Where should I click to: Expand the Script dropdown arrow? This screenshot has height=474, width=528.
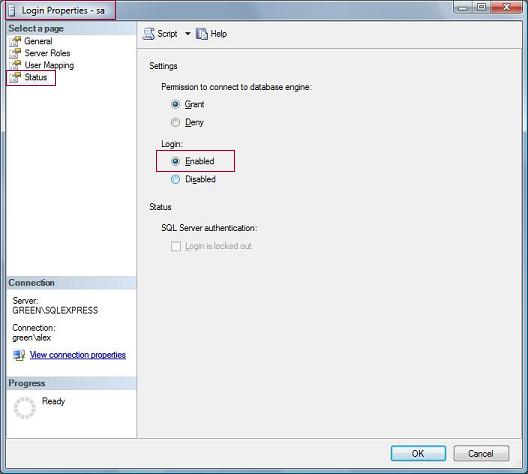pos(188,34)
